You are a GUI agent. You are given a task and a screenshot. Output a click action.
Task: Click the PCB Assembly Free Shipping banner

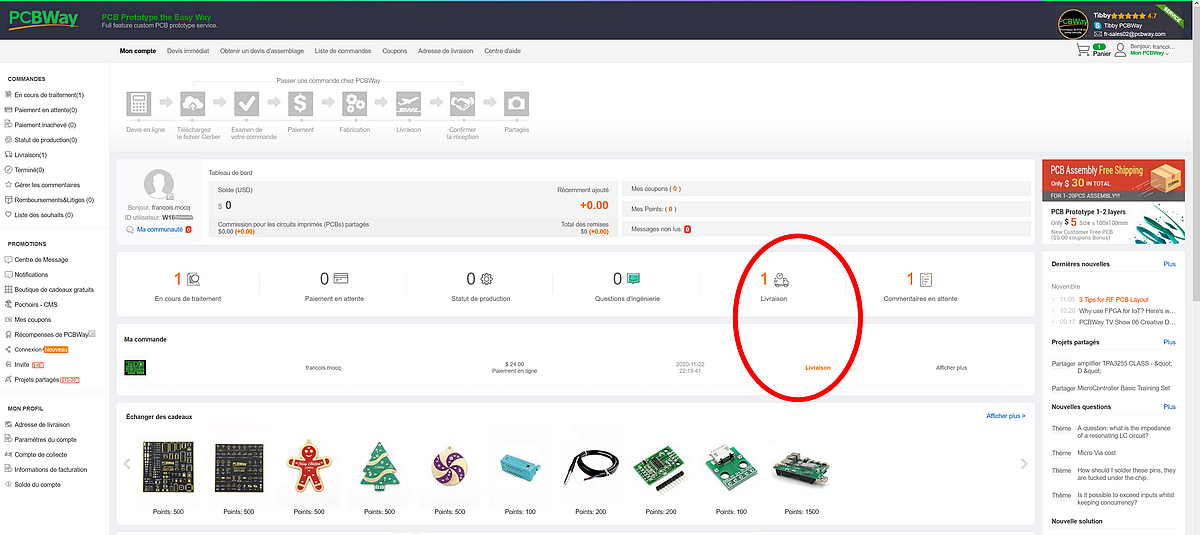click(x=1112, y=179)
